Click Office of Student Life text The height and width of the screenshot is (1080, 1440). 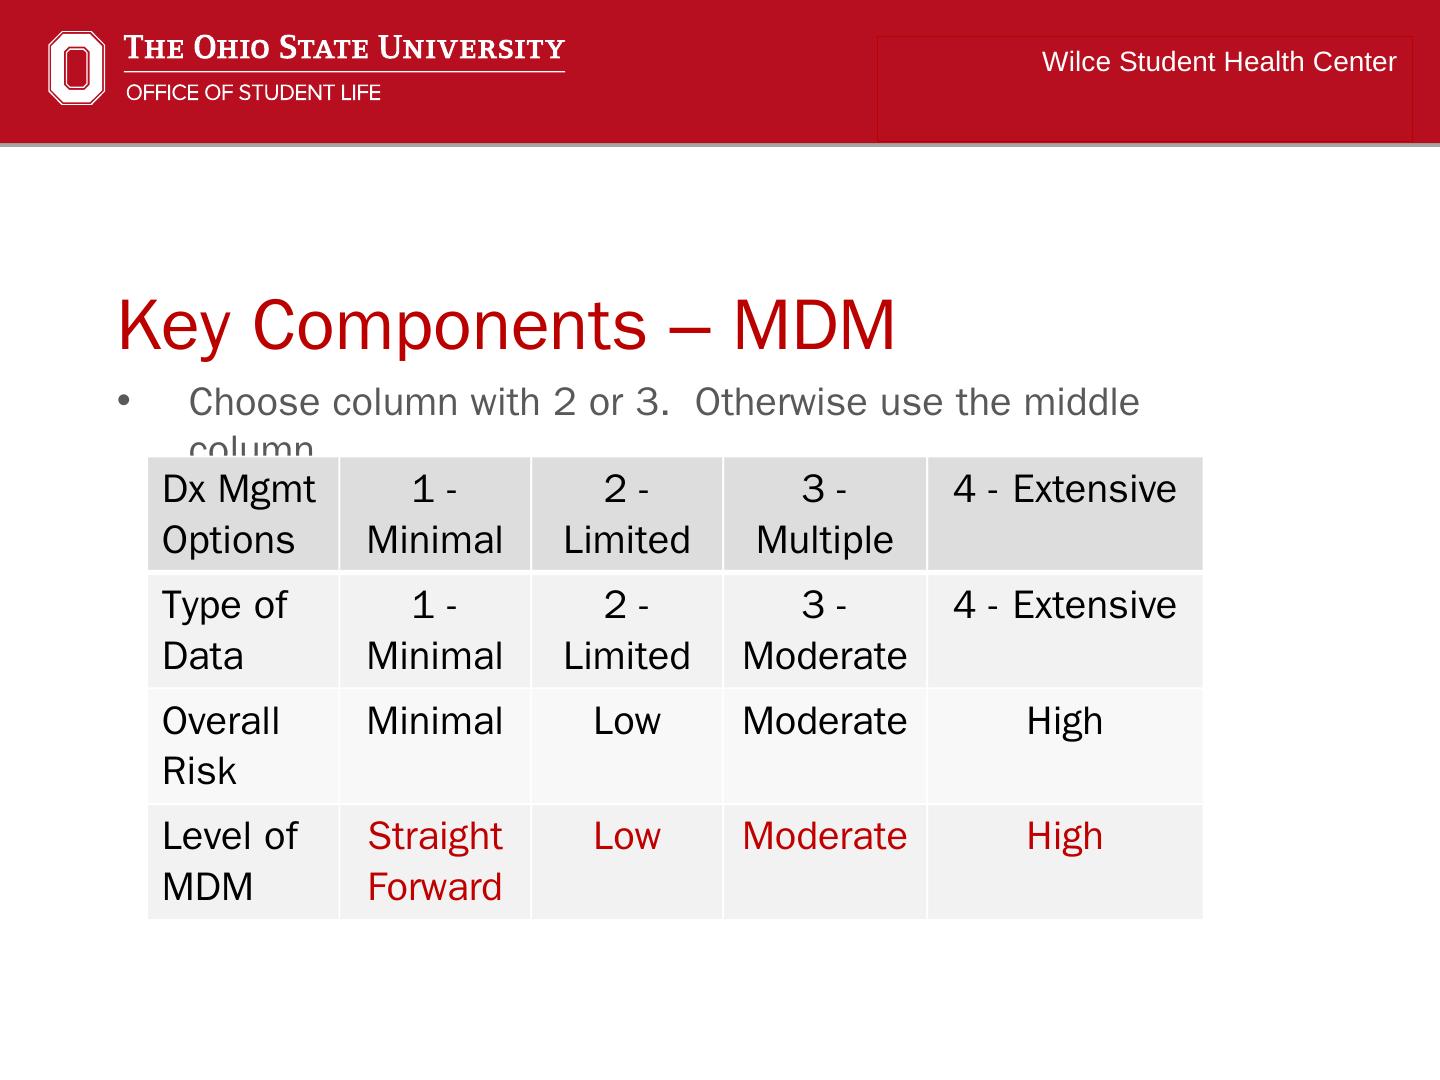pos(253,93)
